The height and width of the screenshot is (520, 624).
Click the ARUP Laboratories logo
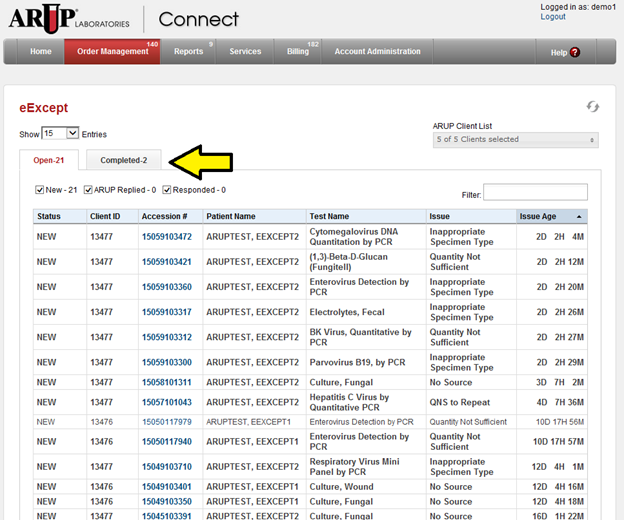coord(69,19)
